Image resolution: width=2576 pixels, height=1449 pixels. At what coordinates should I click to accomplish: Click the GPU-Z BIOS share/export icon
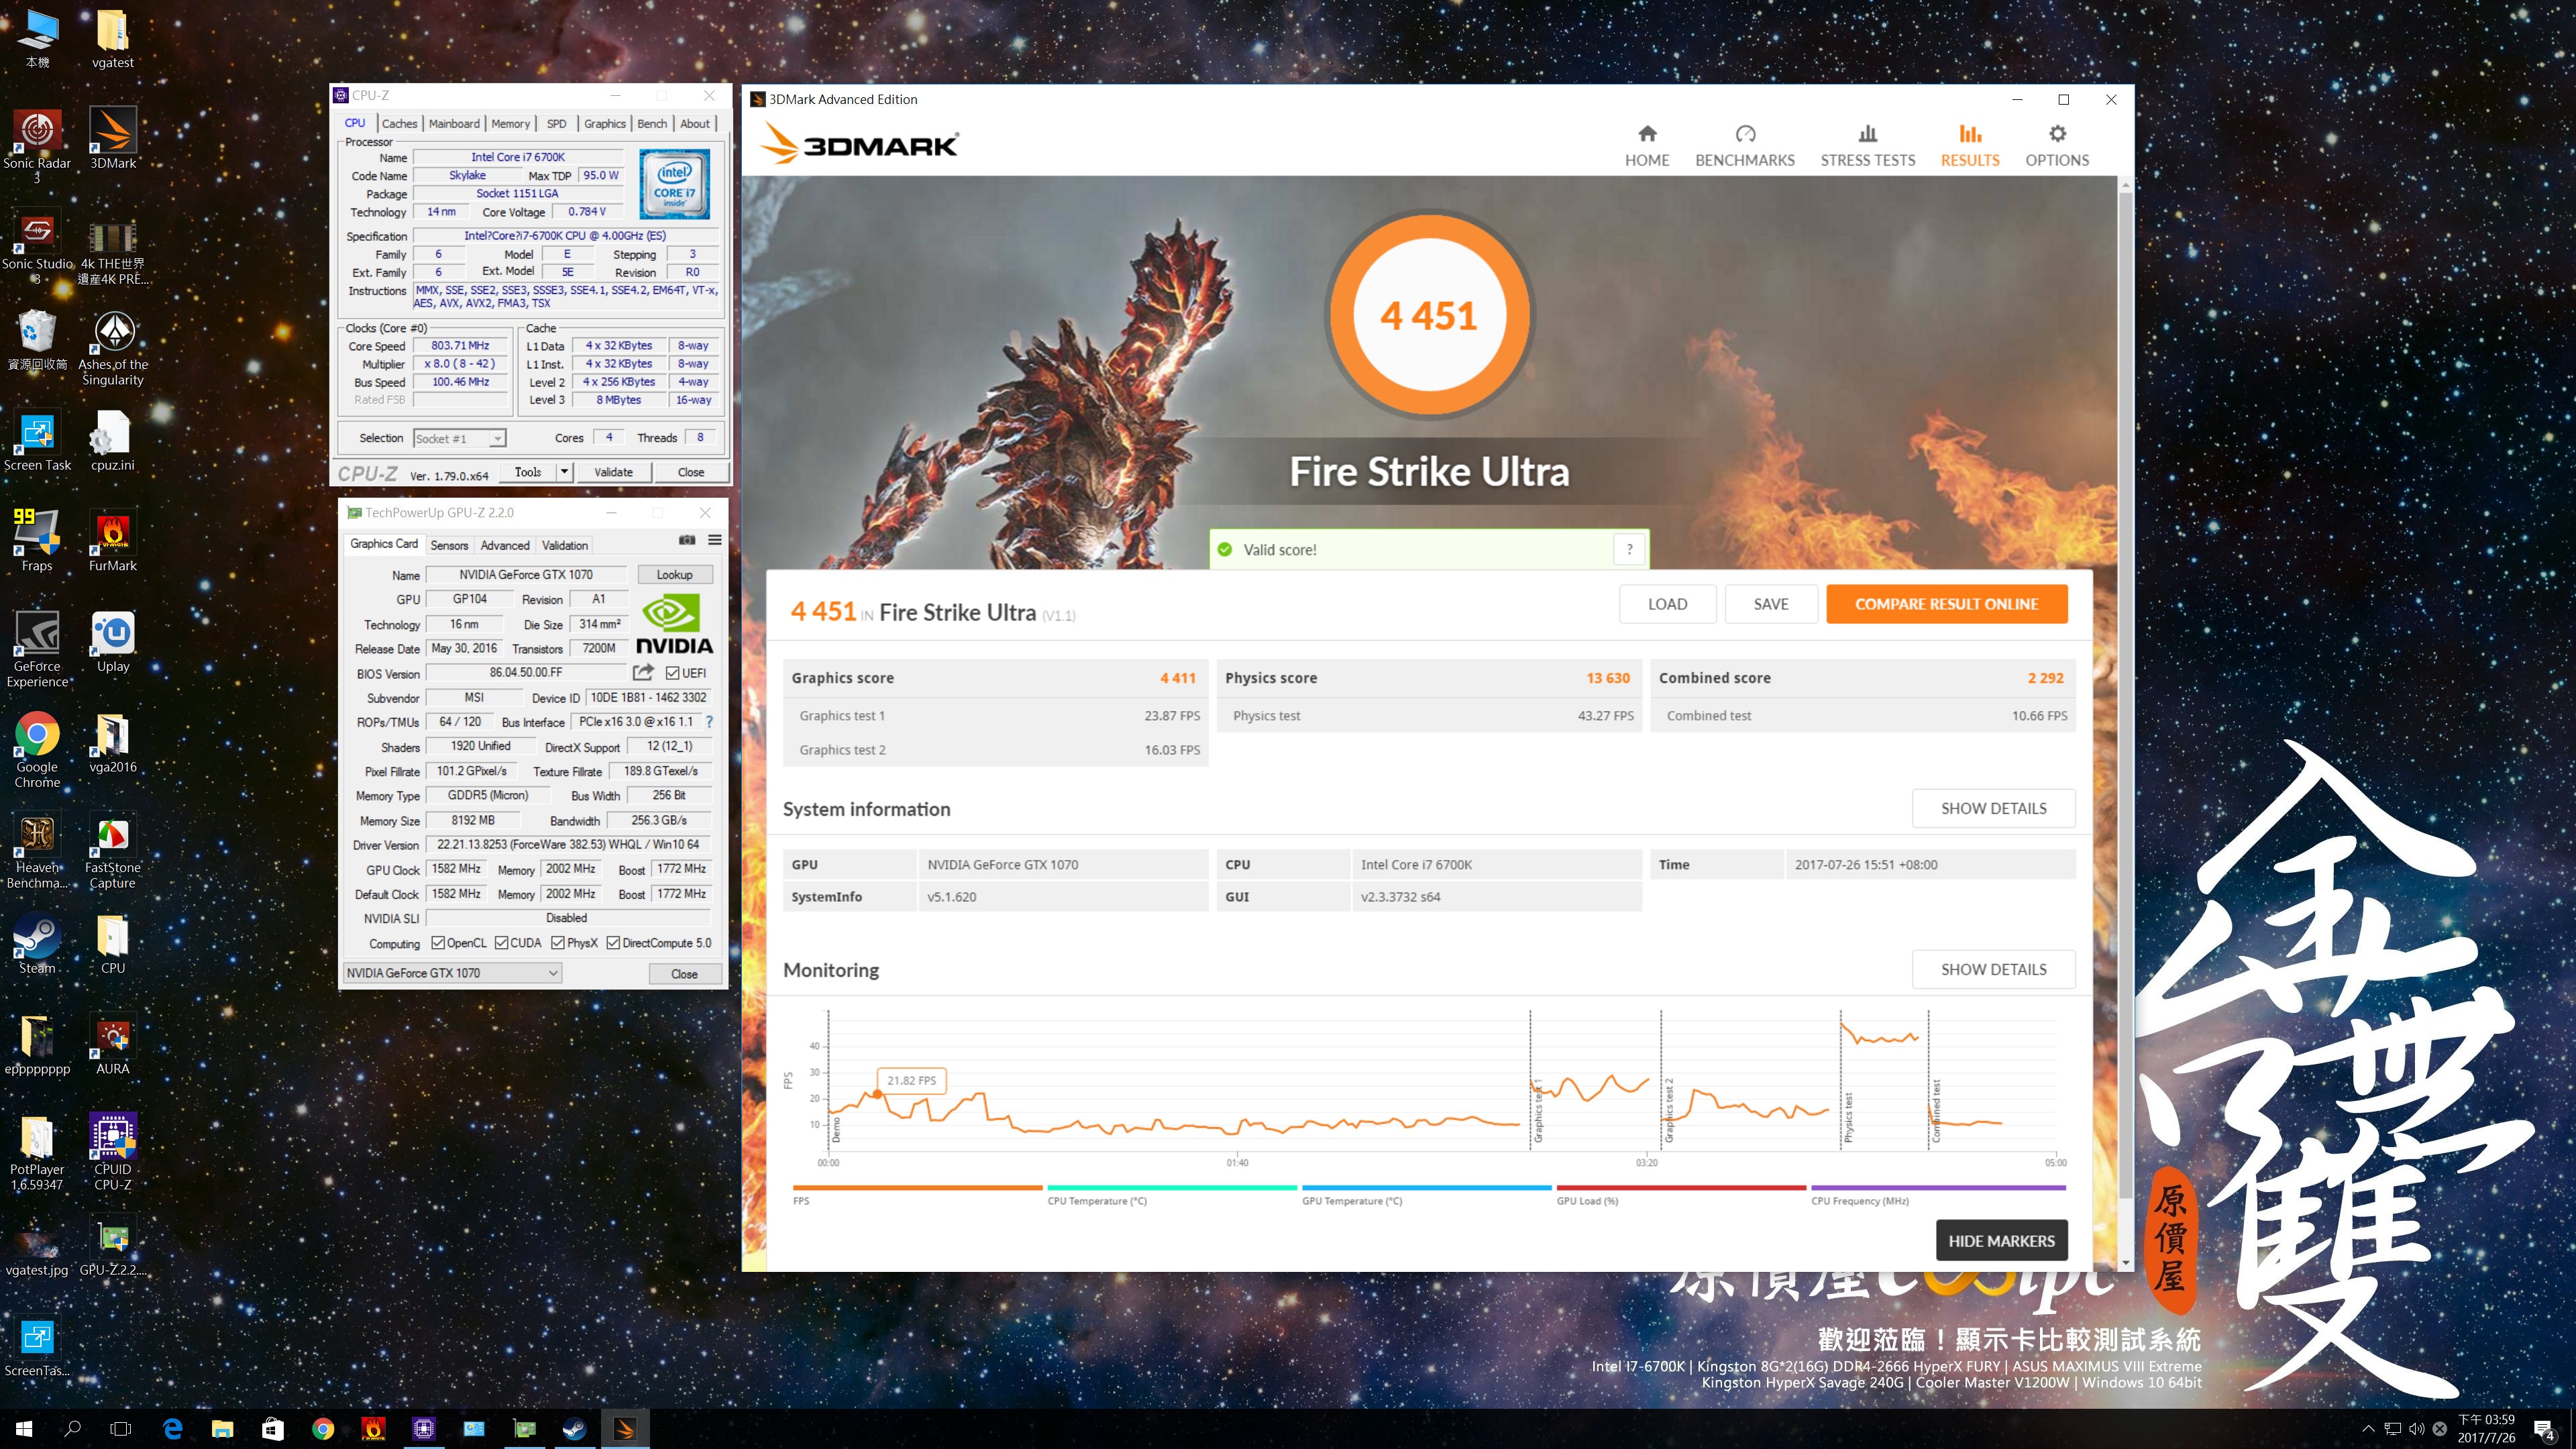point(643,672)
